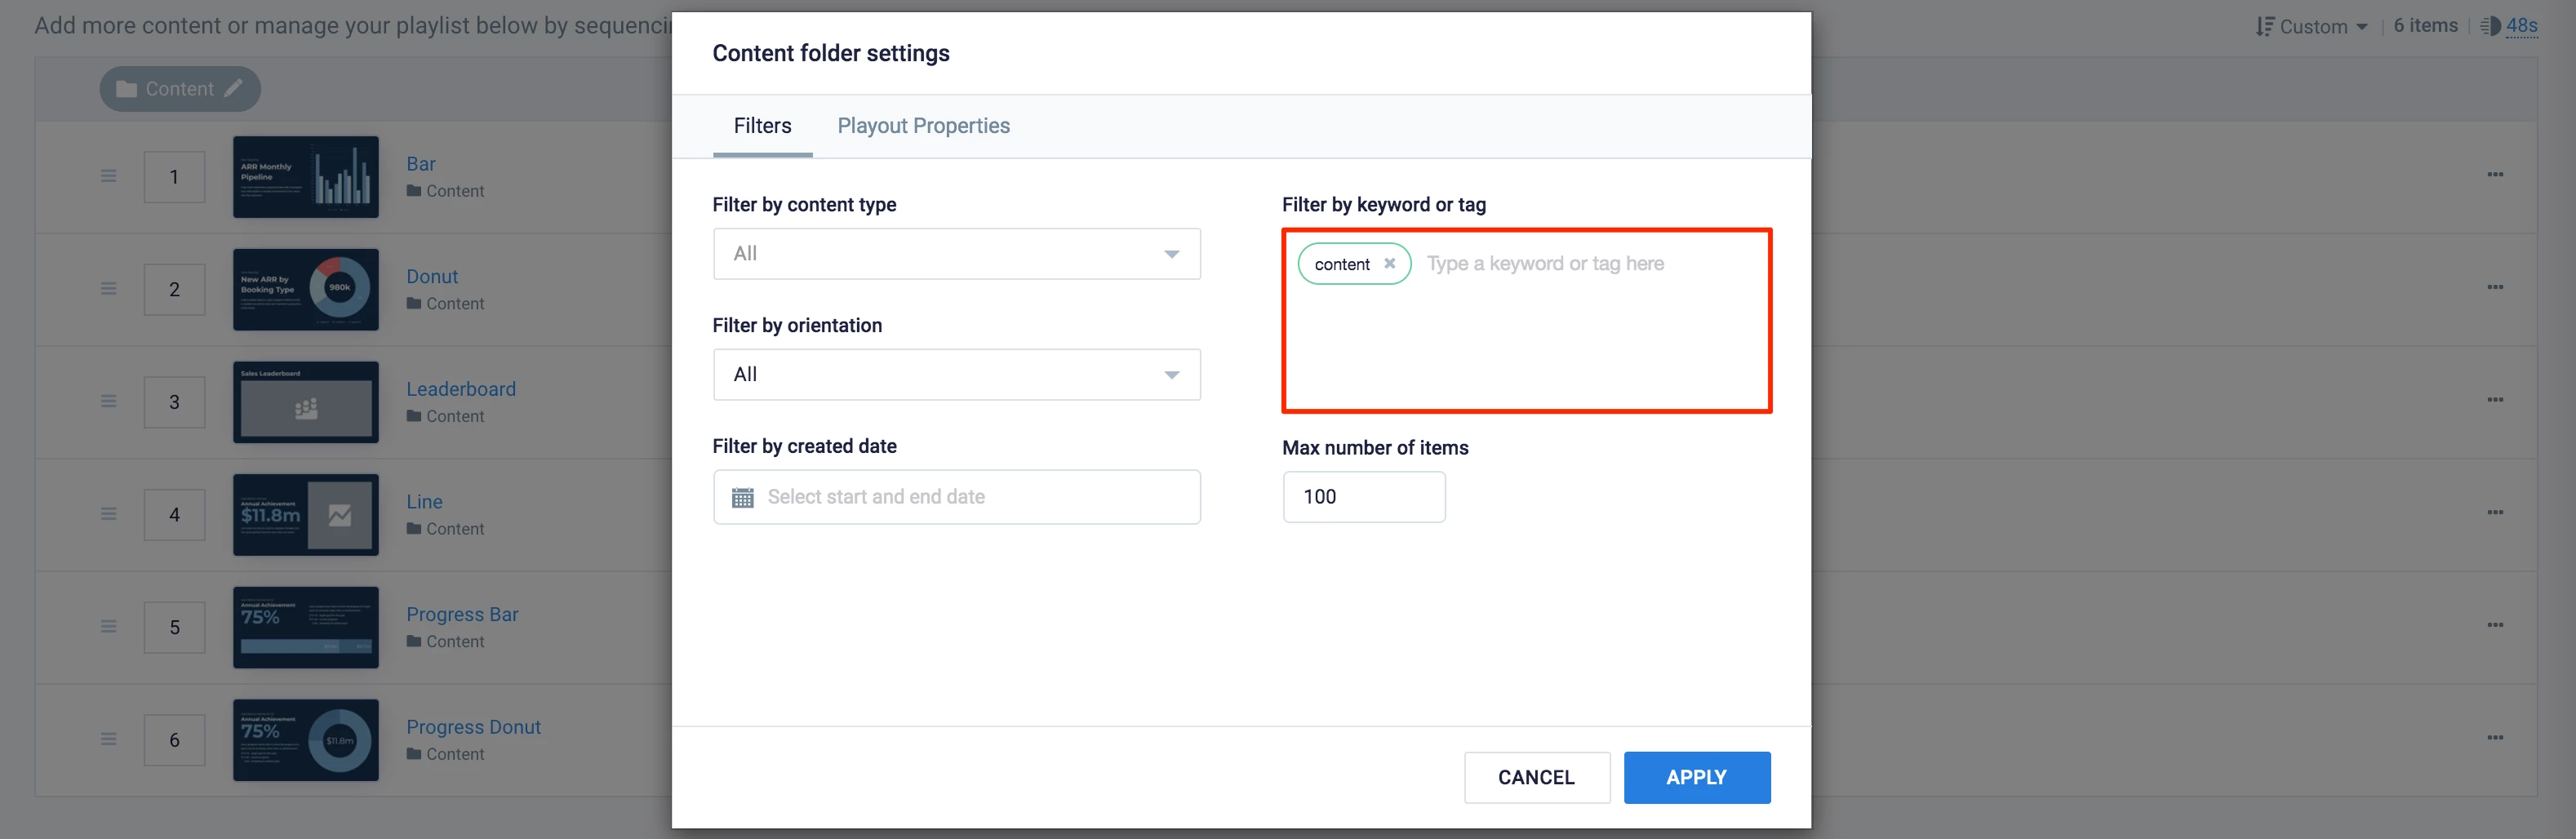Cancel the content folder settings dialog
Image resolution: width=2576 pixels, height=839 pixels.
click(1536, 777)
